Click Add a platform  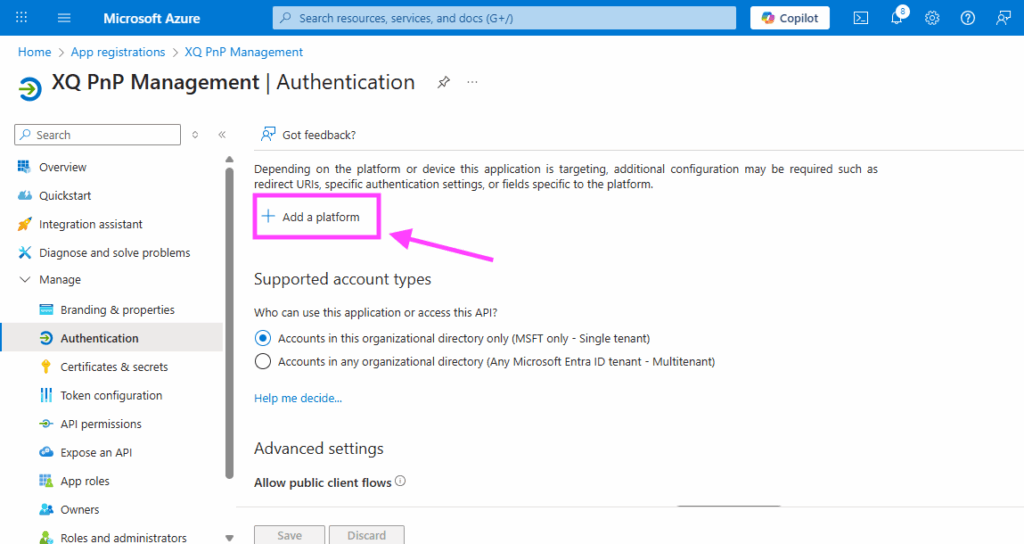click(x=311, y=217)
